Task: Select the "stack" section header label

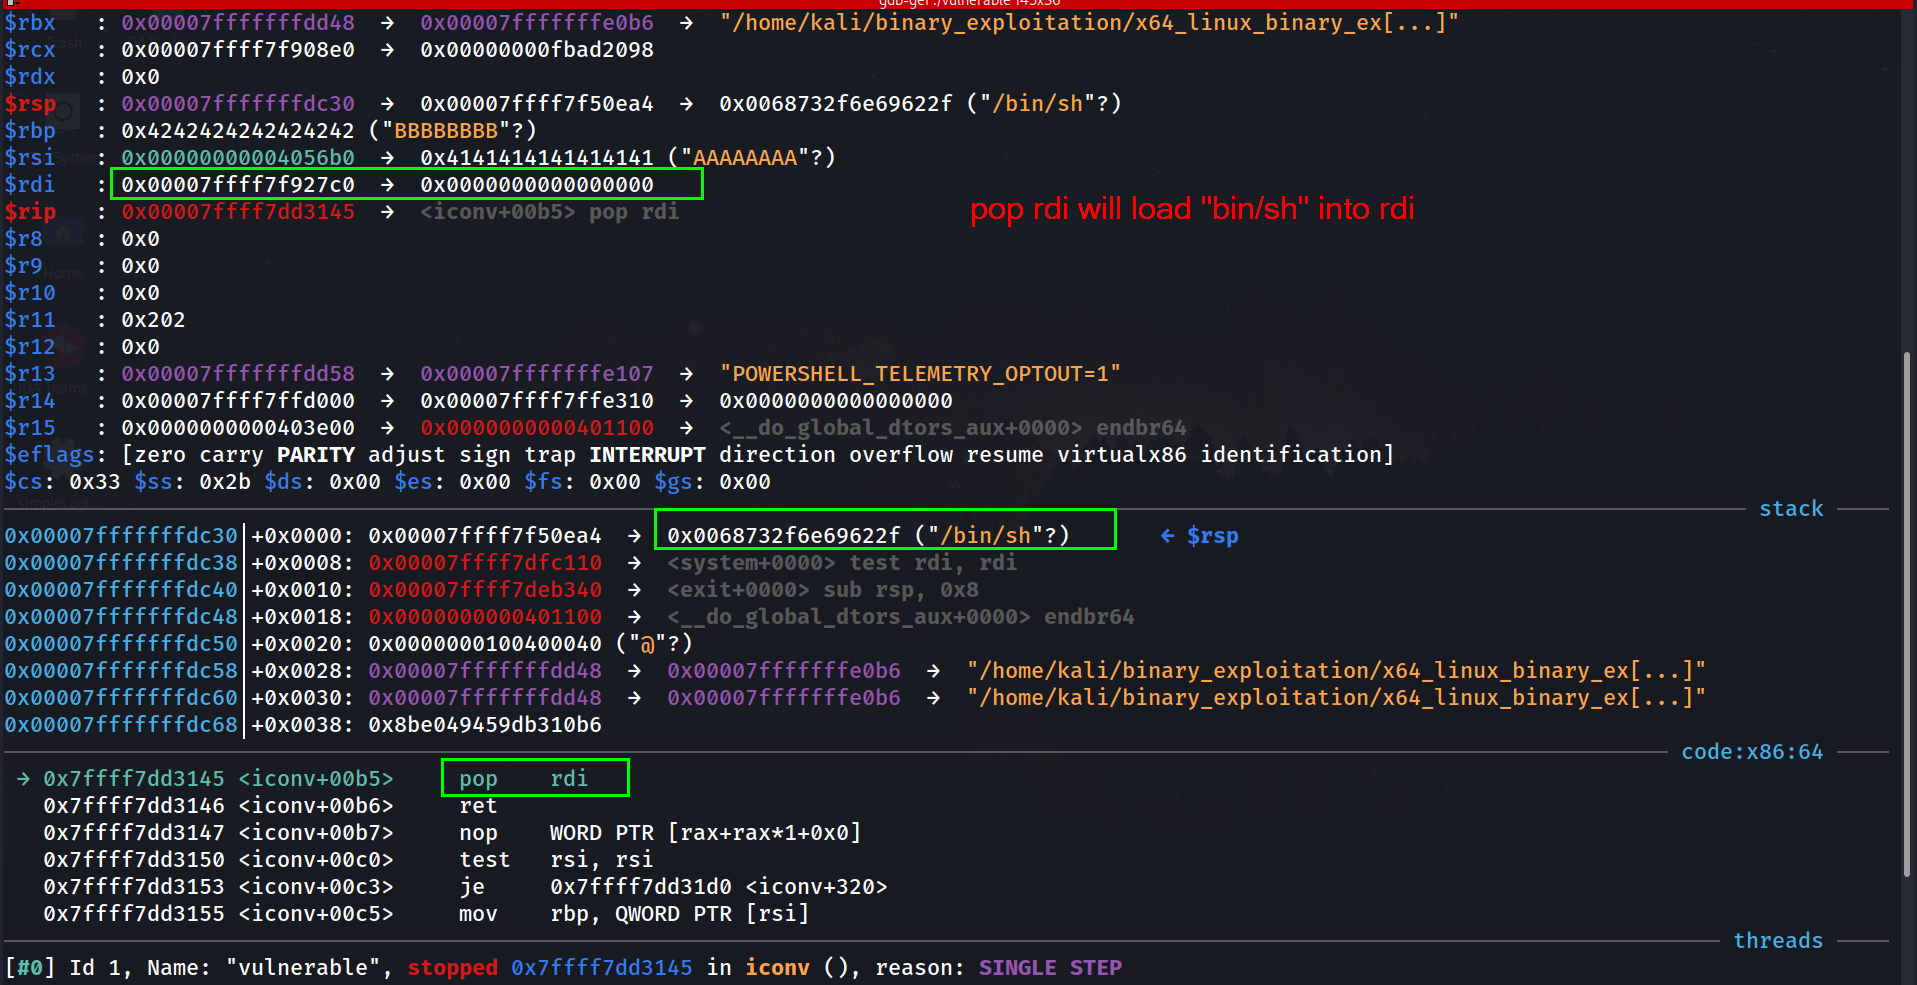Action: coord(1790,509)
